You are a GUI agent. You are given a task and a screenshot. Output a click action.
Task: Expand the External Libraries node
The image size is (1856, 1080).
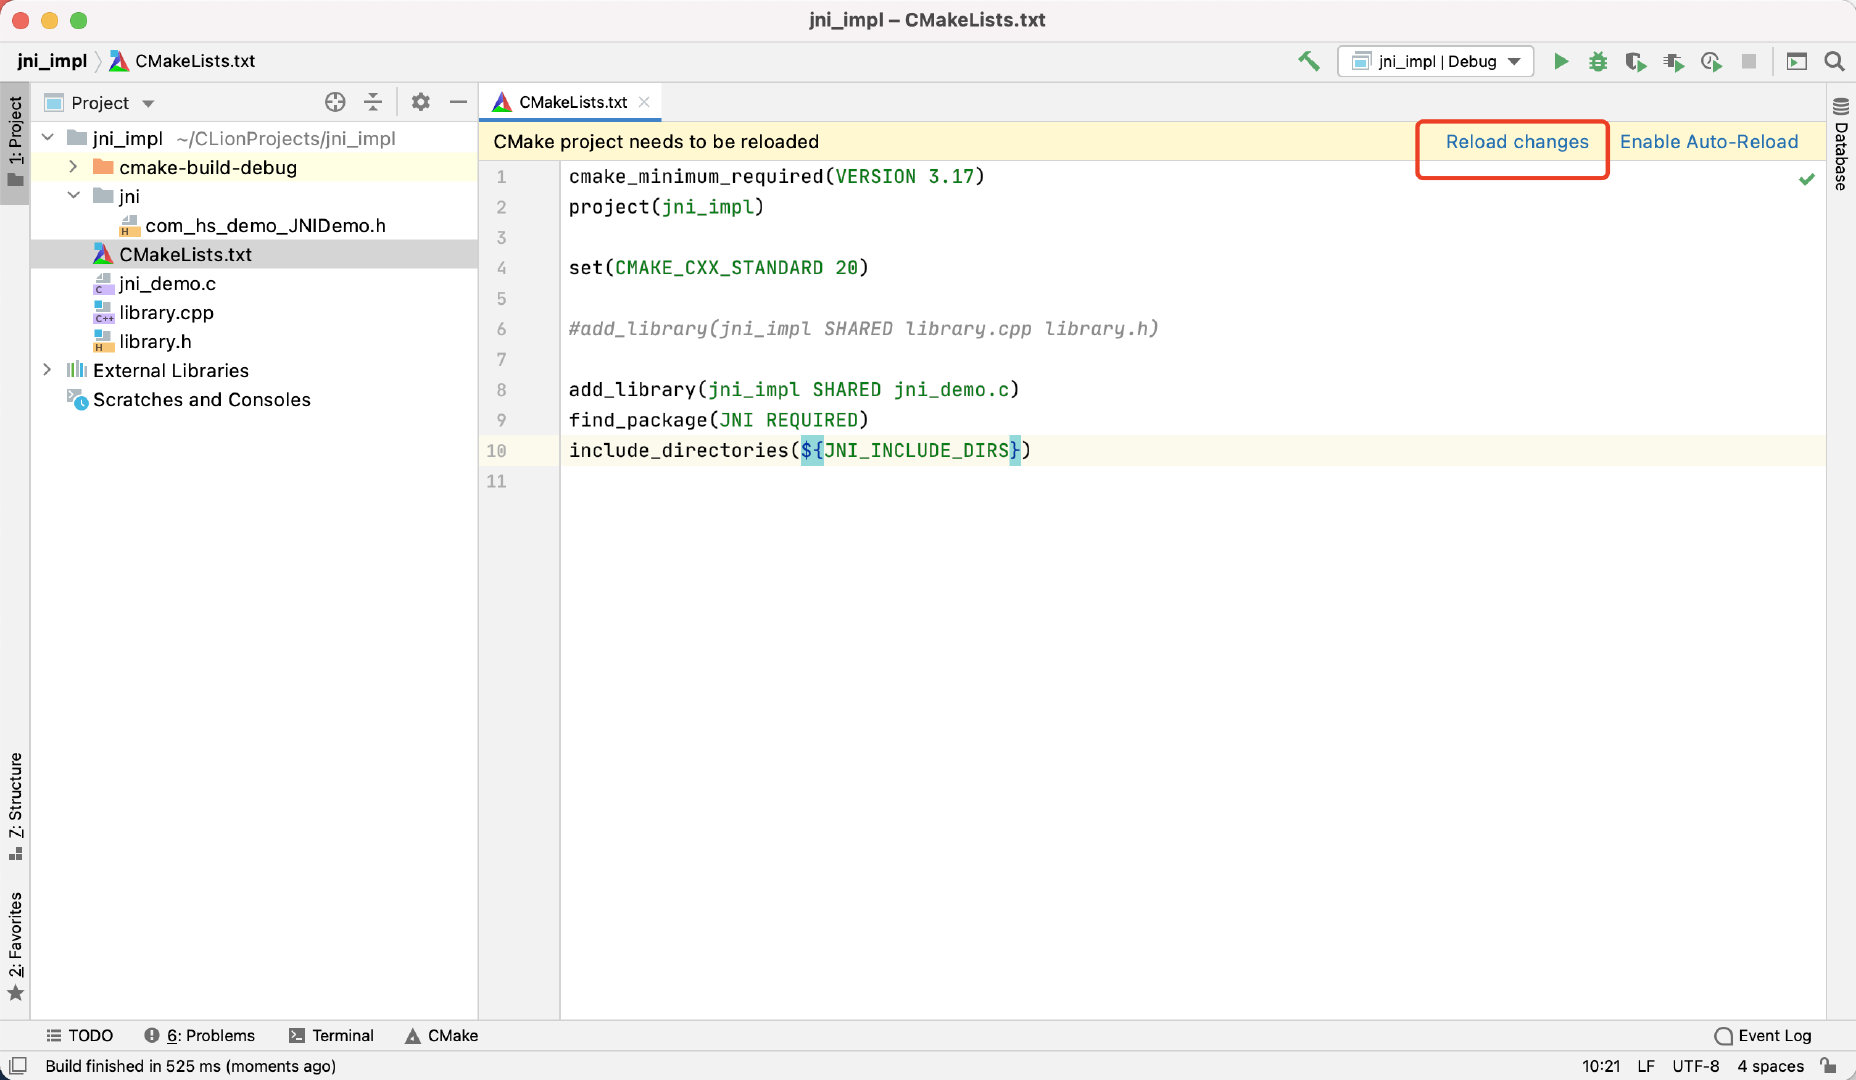click(x=48, y=369)
